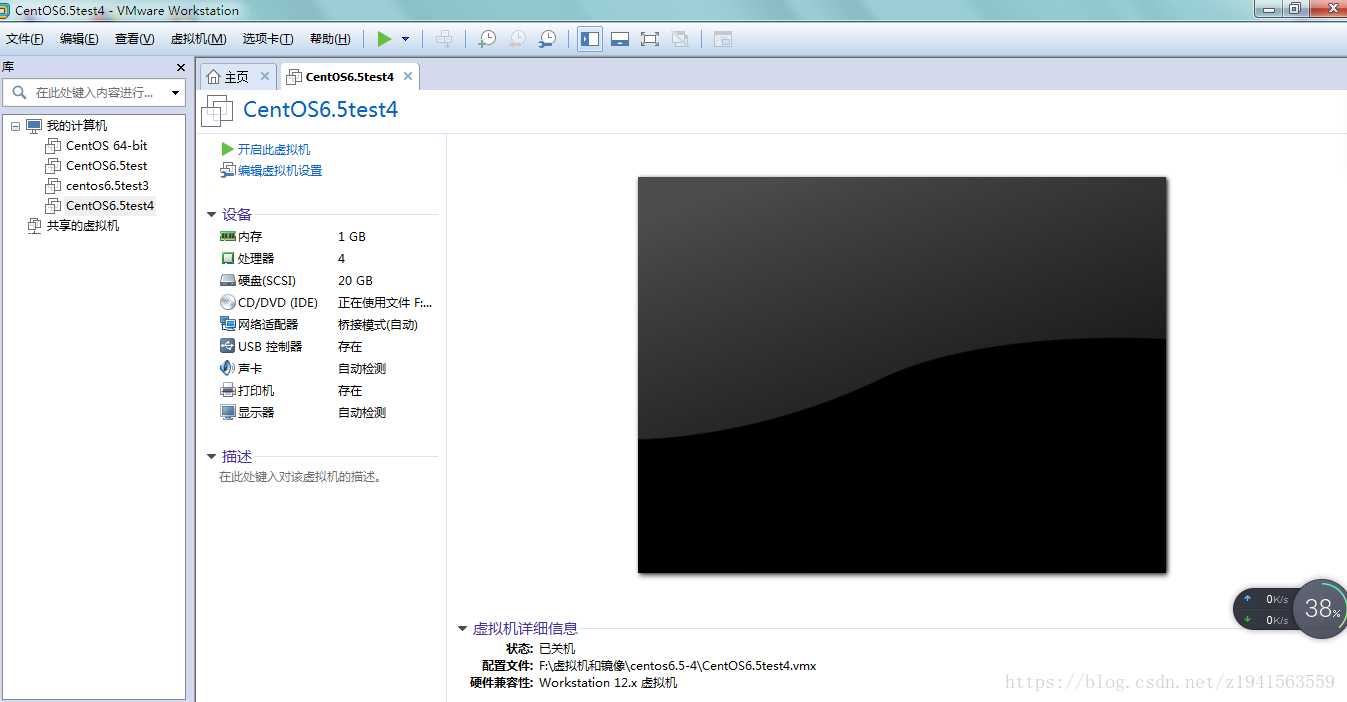Screen dimensions: 1347x702
Task: Open the 编辑(E) menu
Action: (x=79, y=39)
